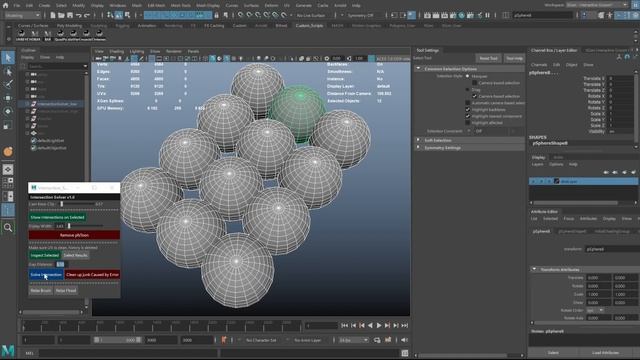
Task: Click the Solve Intersection button
Action: 46,275
